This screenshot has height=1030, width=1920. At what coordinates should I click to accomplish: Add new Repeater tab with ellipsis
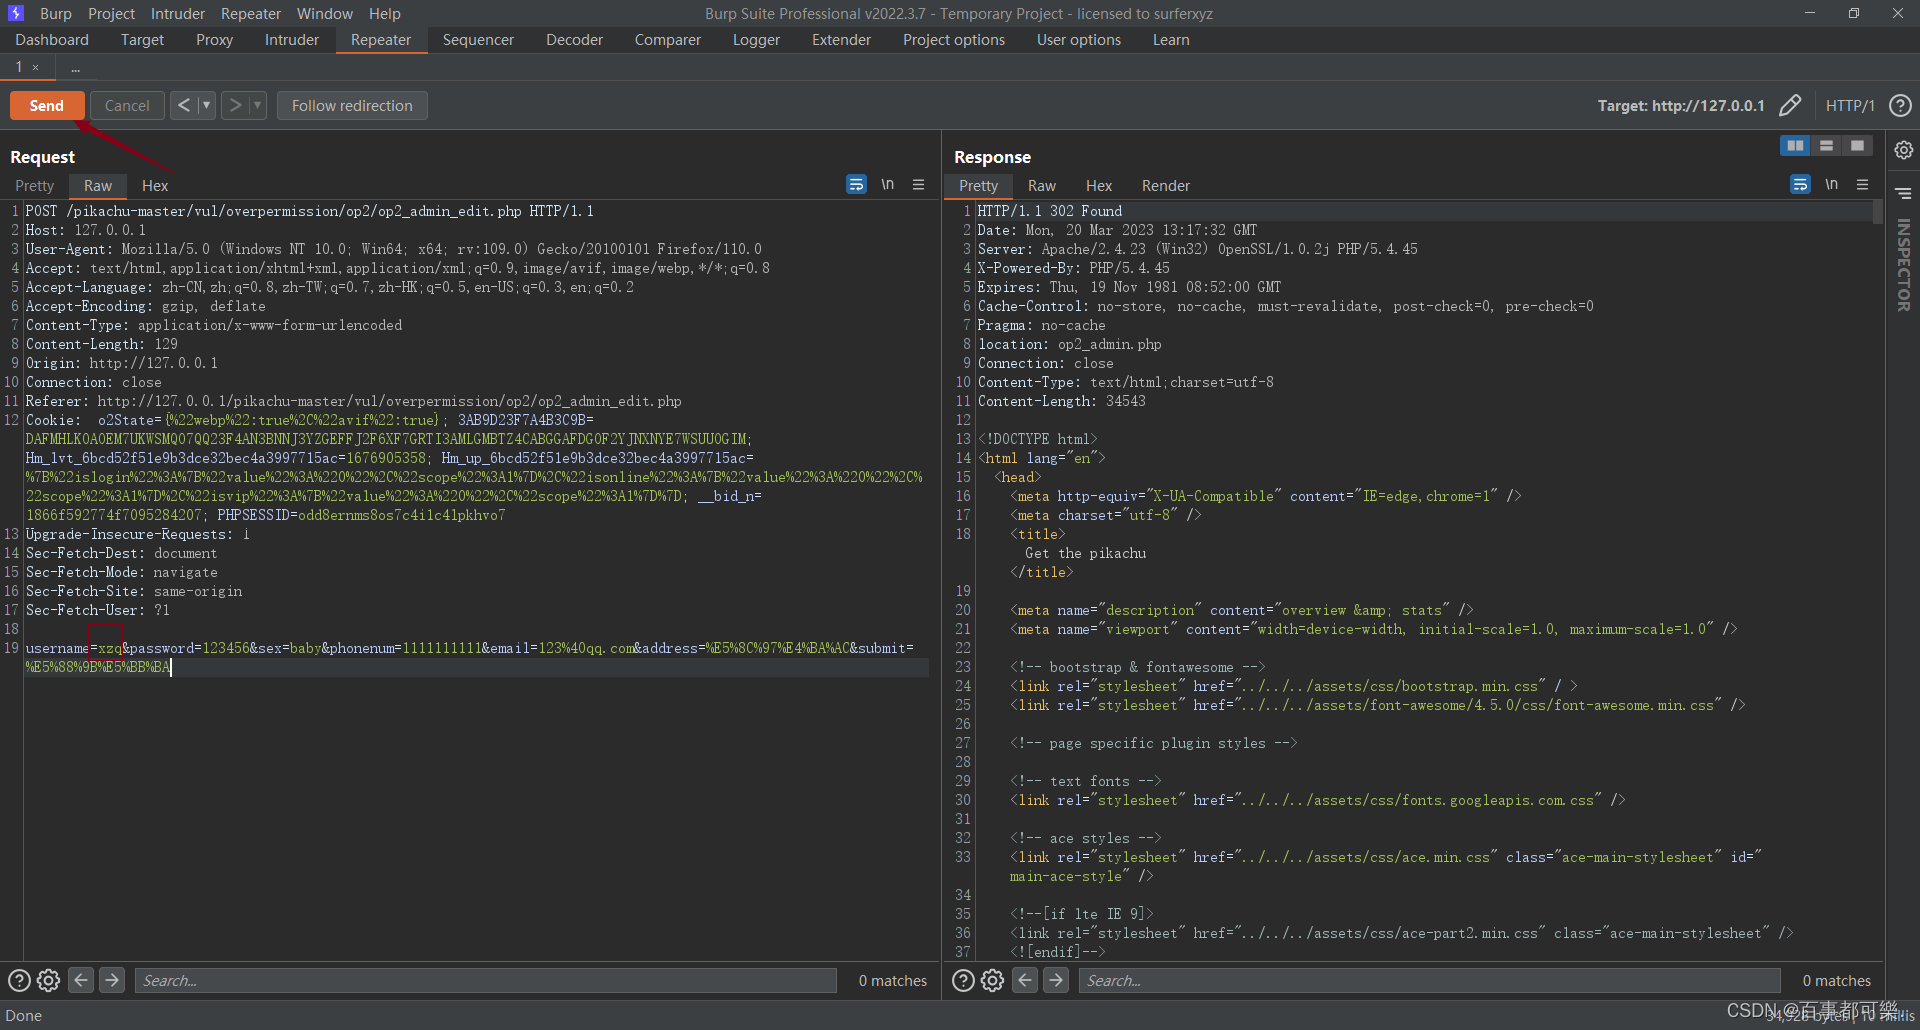(x=75, y=67)
